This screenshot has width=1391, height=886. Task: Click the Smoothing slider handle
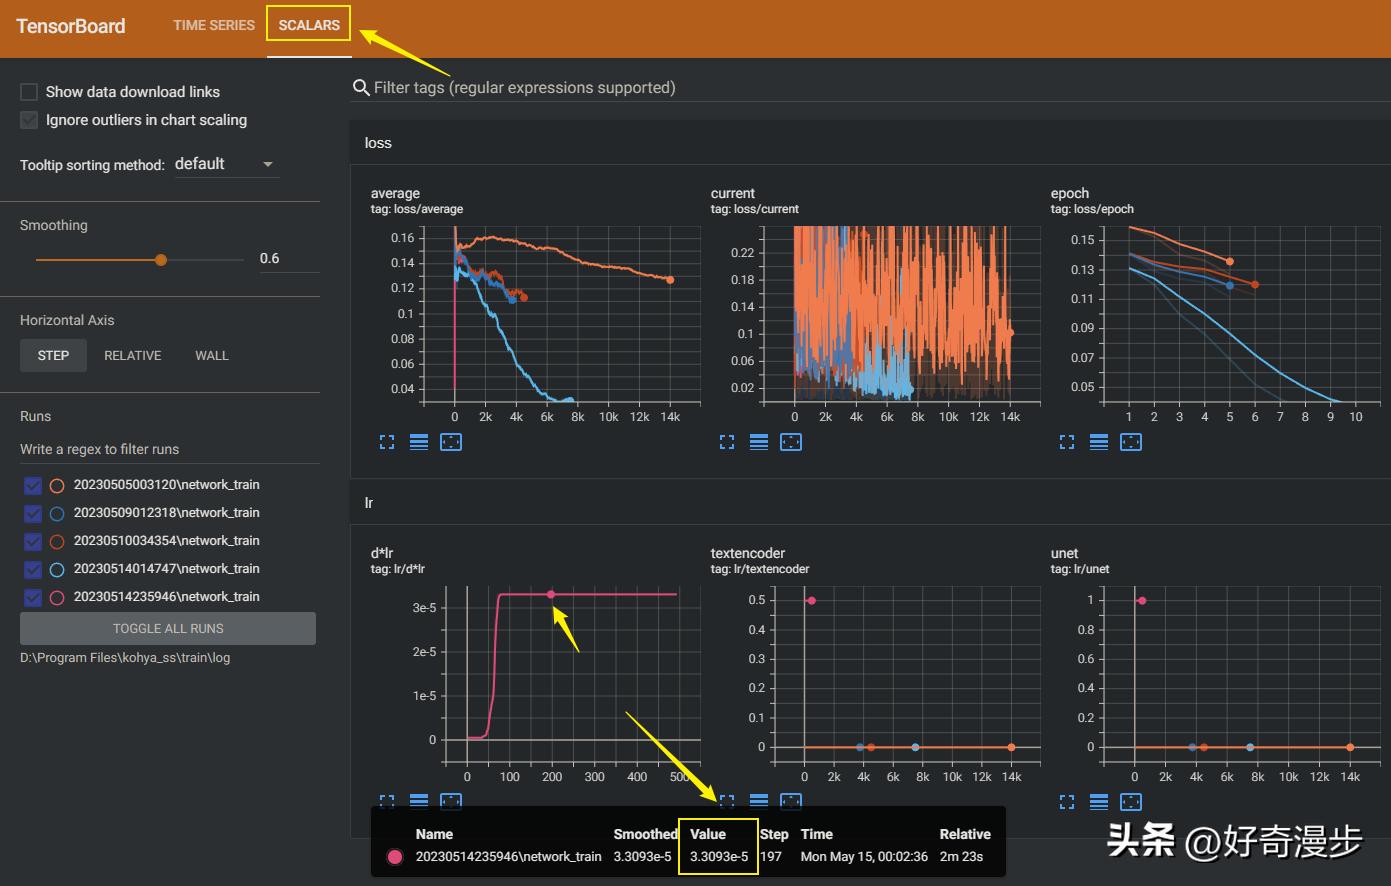[x=161, y=260]
